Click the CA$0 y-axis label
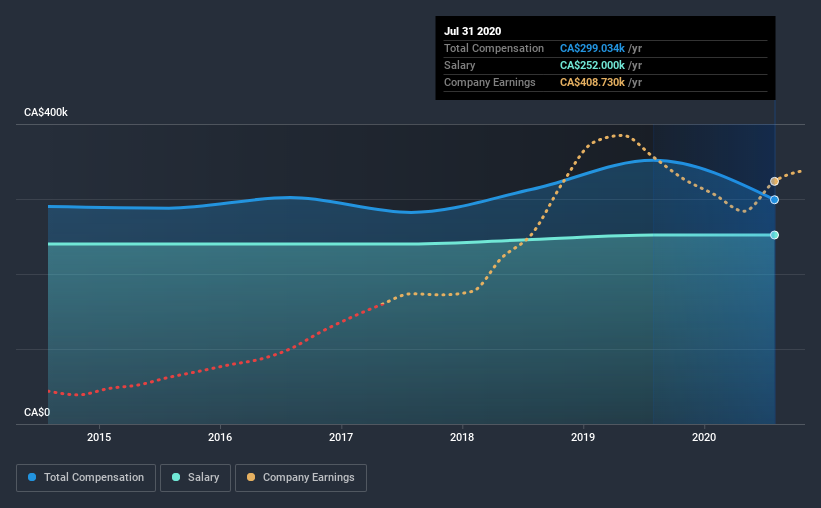The height and width of the screenshot is (508, 821). point(37,413)
